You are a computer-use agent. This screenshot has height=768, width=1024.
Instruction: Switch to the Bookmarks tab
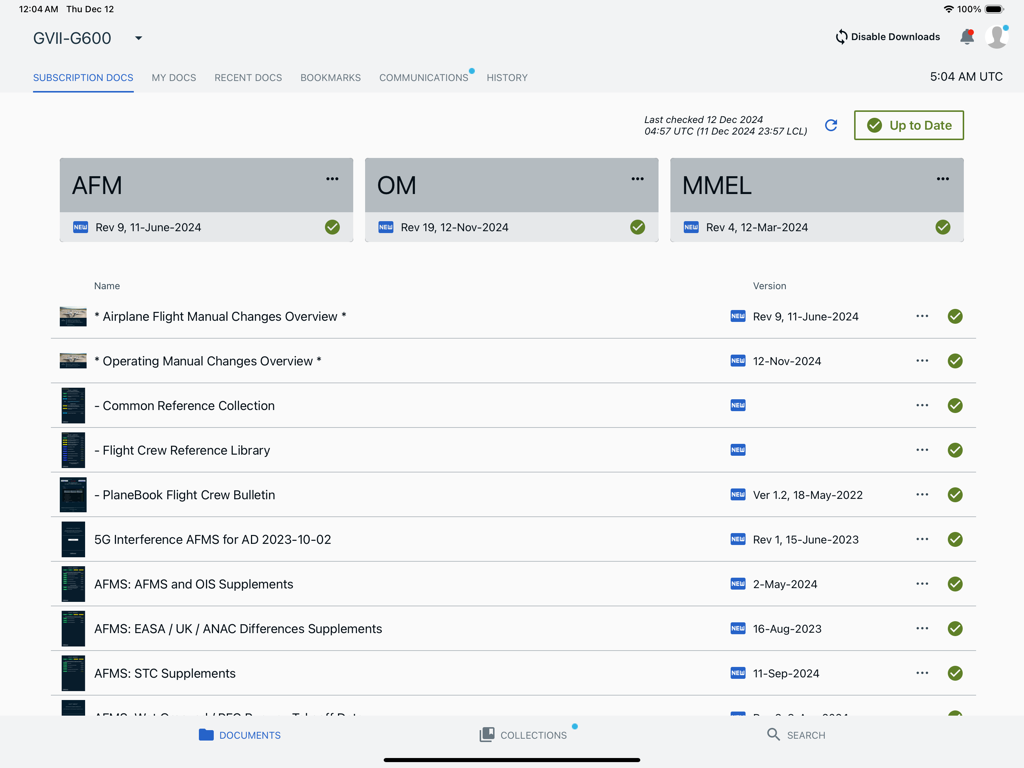[x=330, y=77]
